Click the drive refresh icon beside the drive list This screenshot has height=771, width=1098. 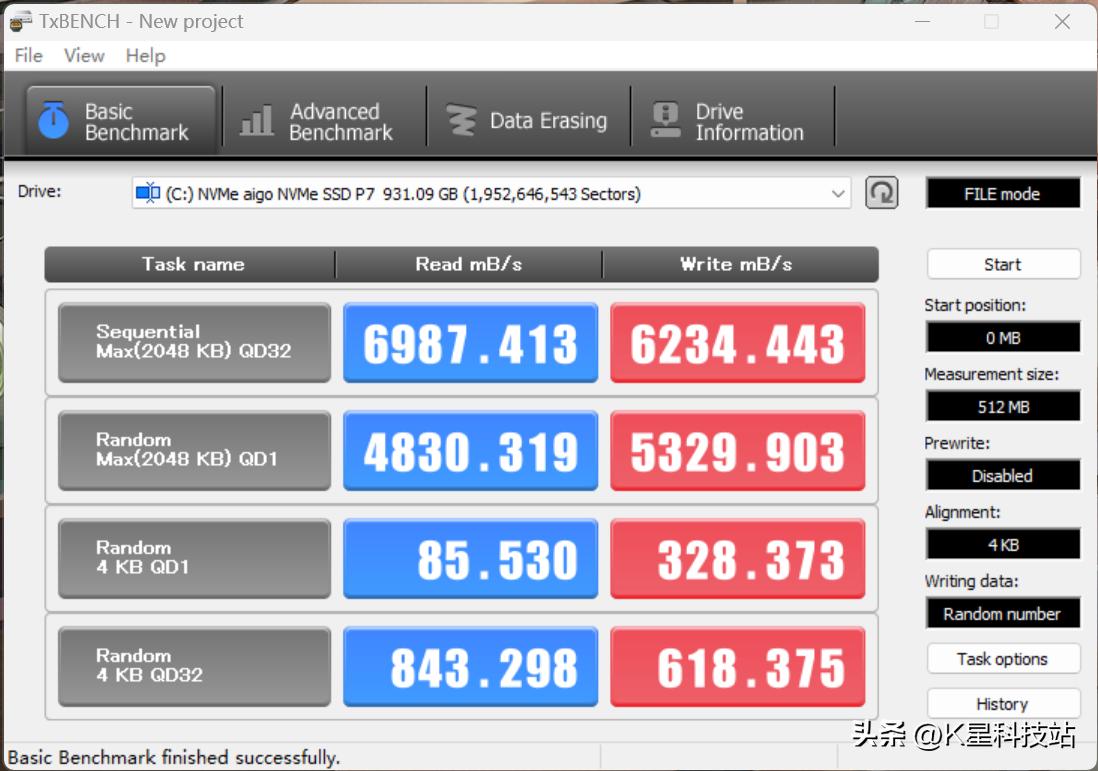click(881, 193)
